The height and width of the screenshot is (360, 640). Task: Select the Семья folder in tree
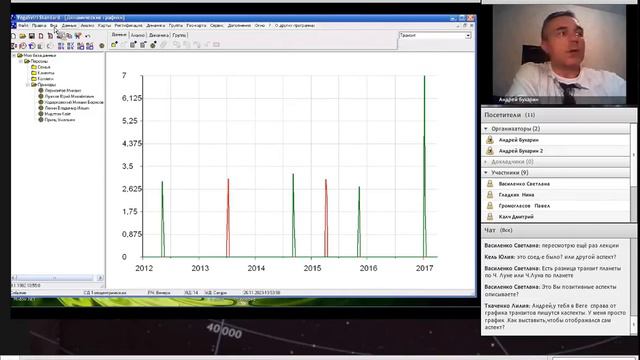(44, 67)
